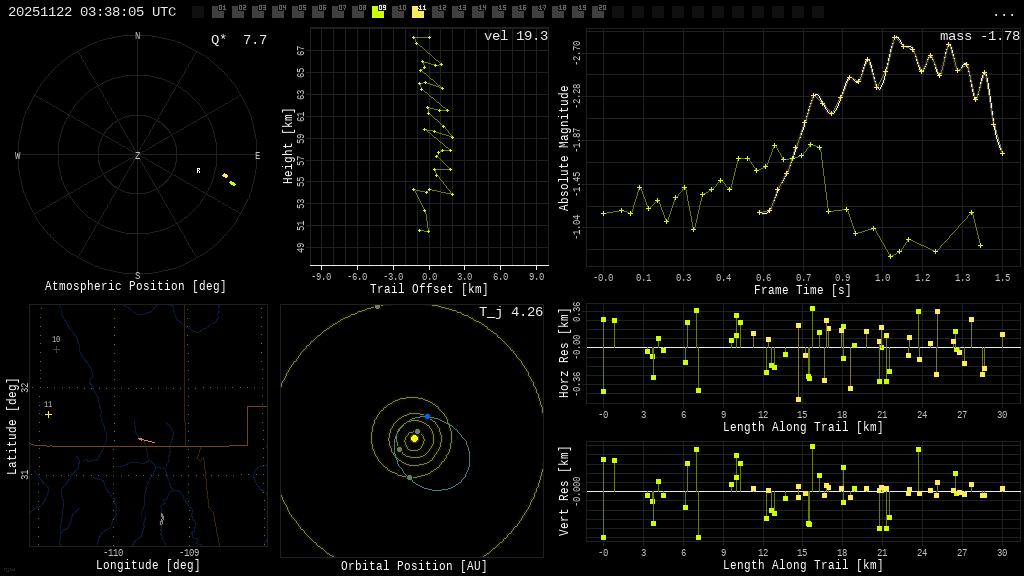Select the station 20 indicator box
1024x576 pixels.
[598, 12]
